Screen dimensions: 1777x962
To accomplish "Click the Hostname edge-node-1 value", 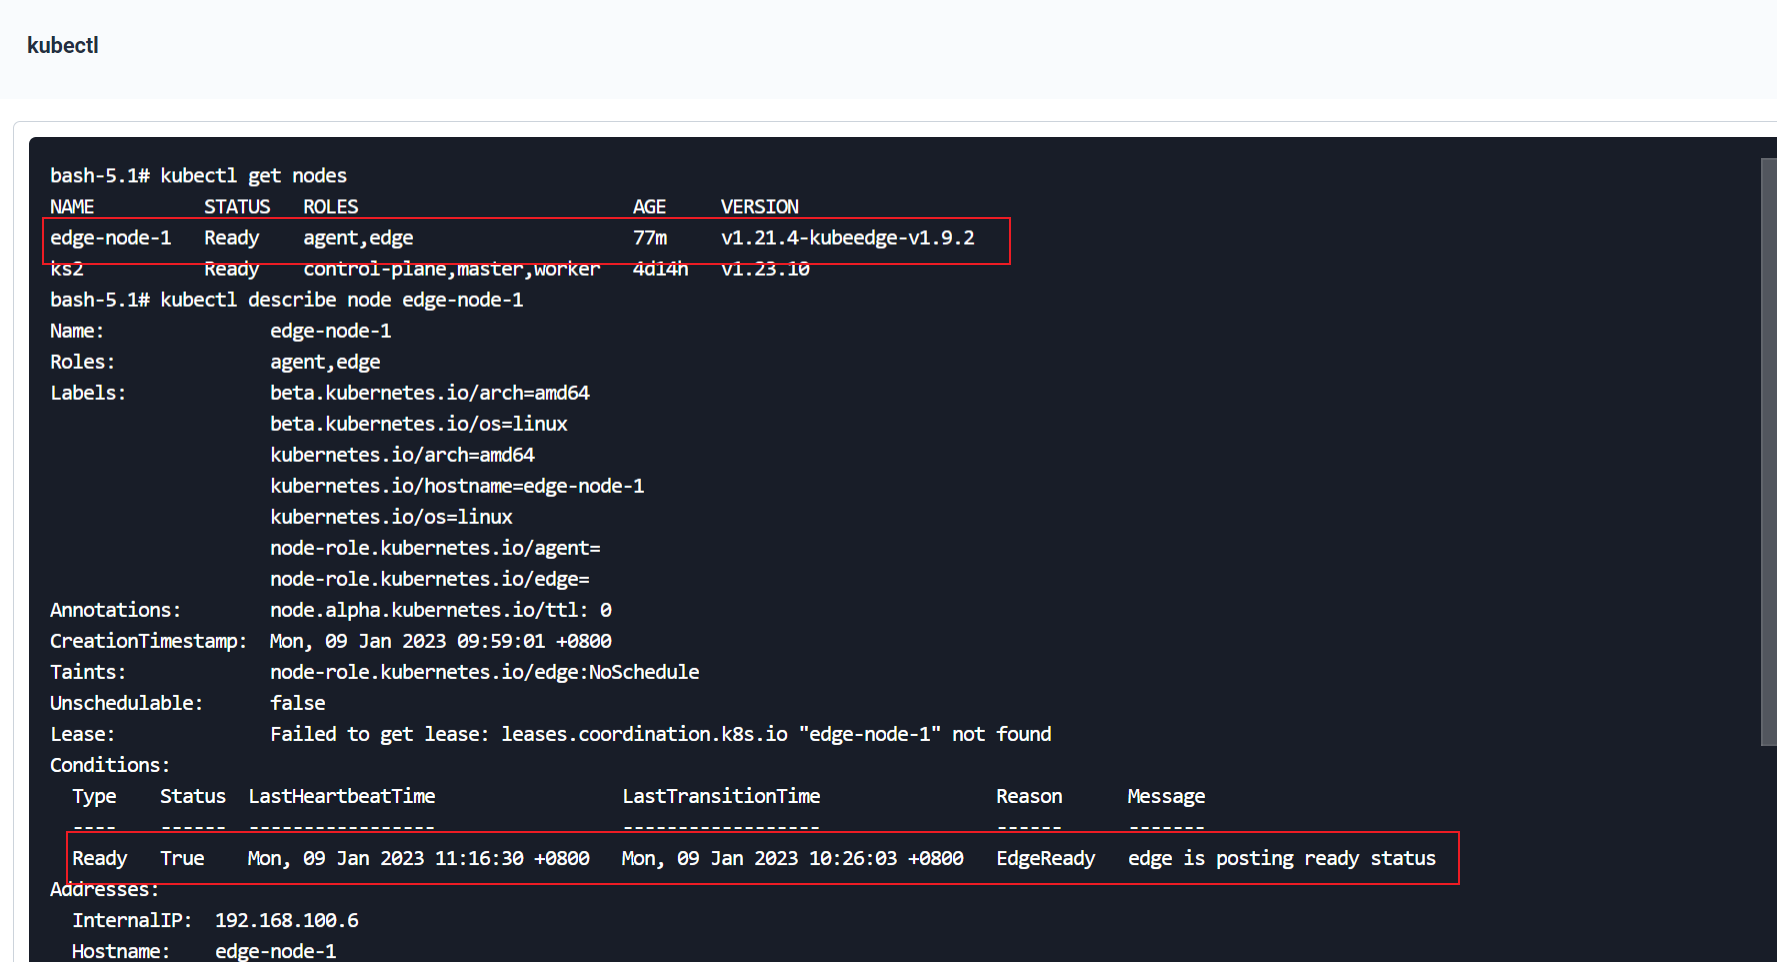I will pyautogui.click(x=276, y=950).
